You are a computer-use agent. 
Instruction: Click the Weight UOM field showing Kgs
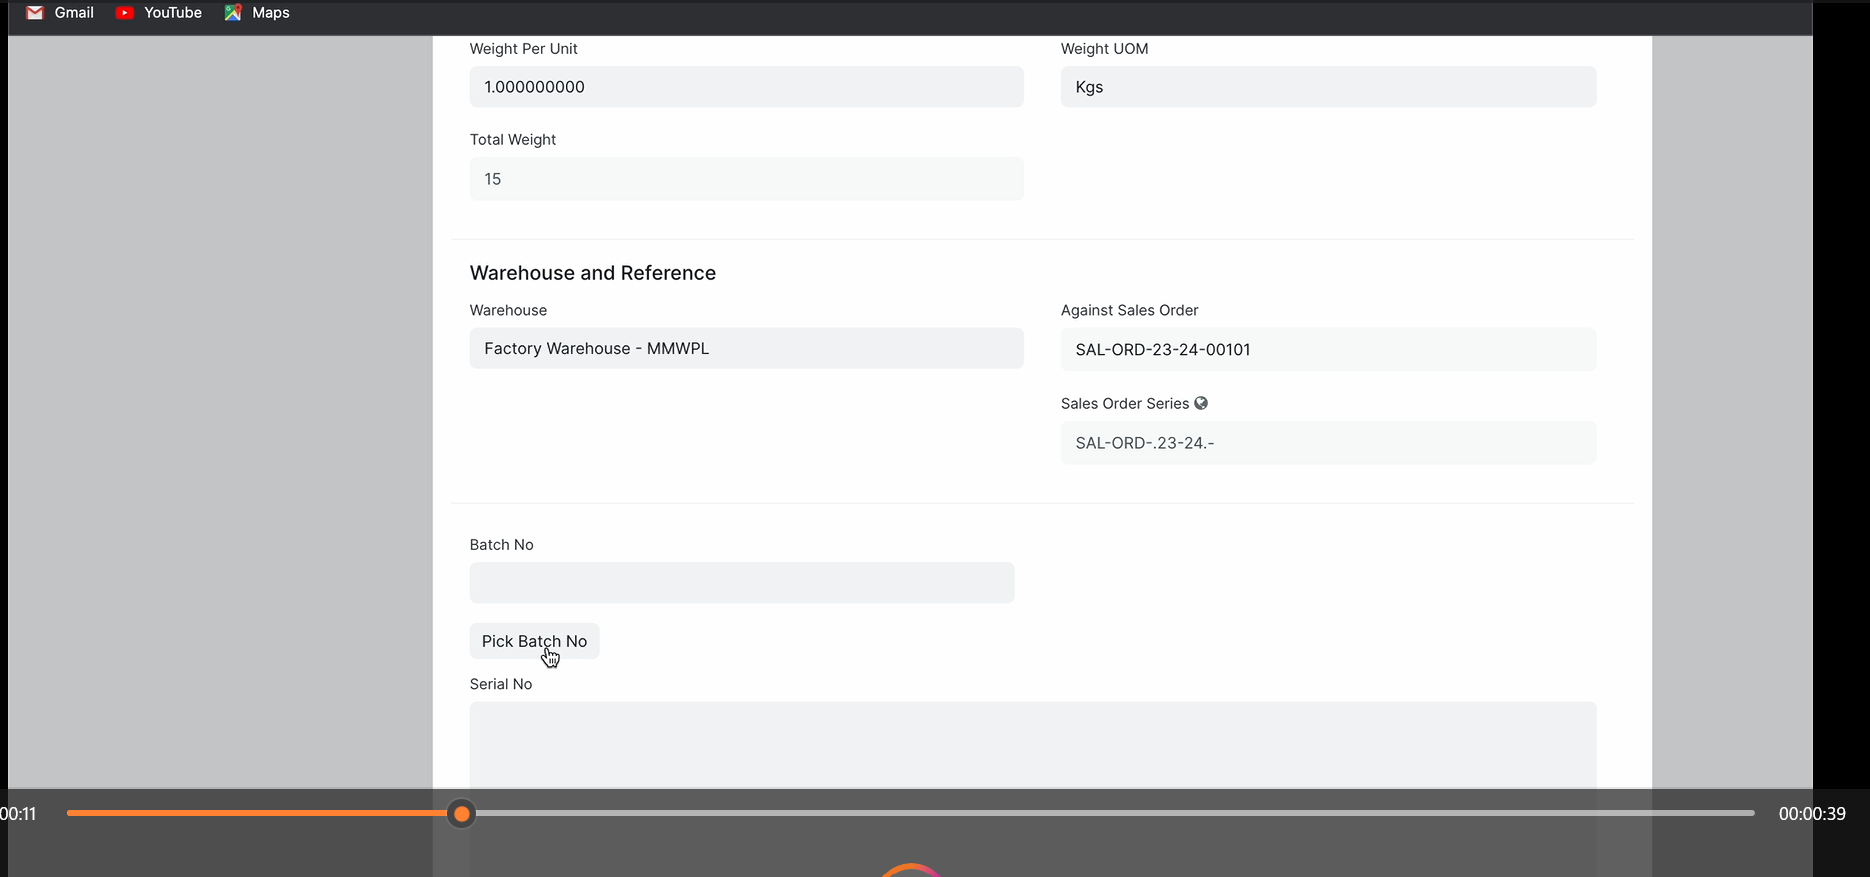[1328, 87]
